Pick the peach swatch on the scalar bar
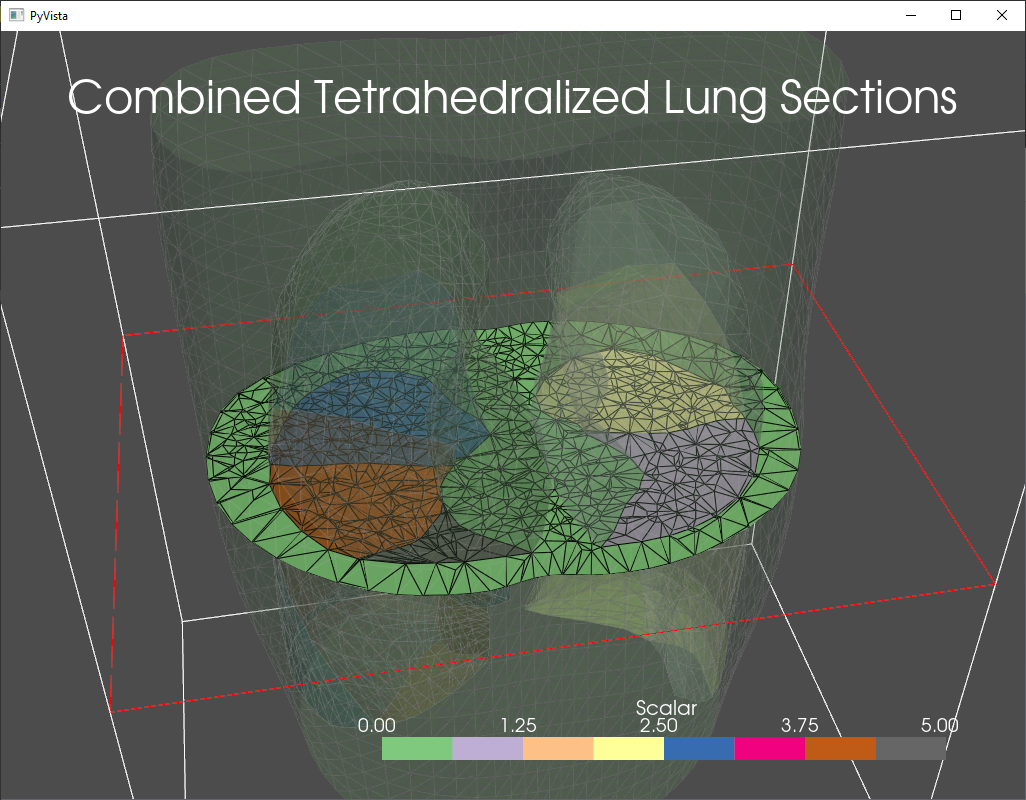Image resolution: width=1026 pixels, height=800 pixels. click(x=558, y=749)
